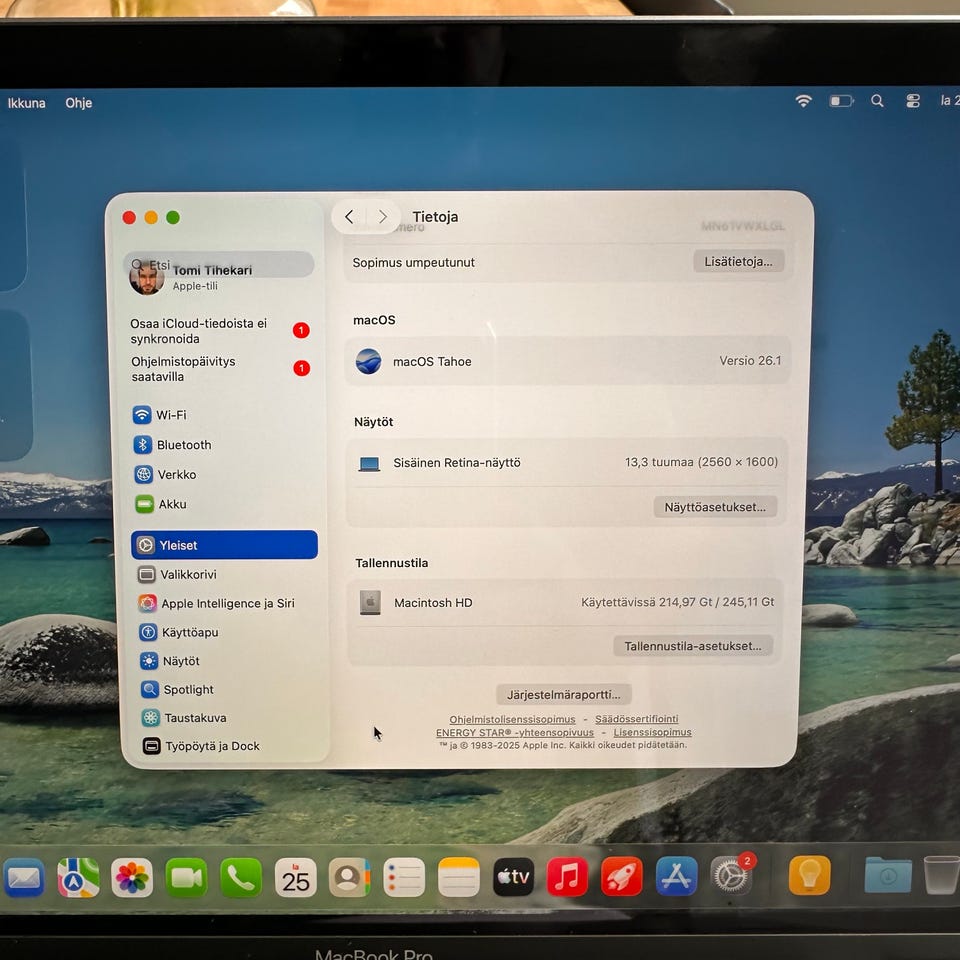Open the Säädössertifiointi link
This screenshot has width=960, height=960.
[x=637, y=719]
